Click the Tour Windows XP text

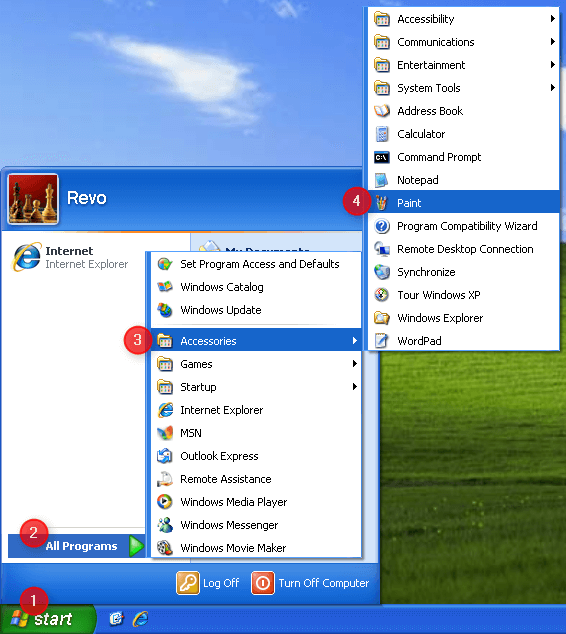tap(439, 295)
